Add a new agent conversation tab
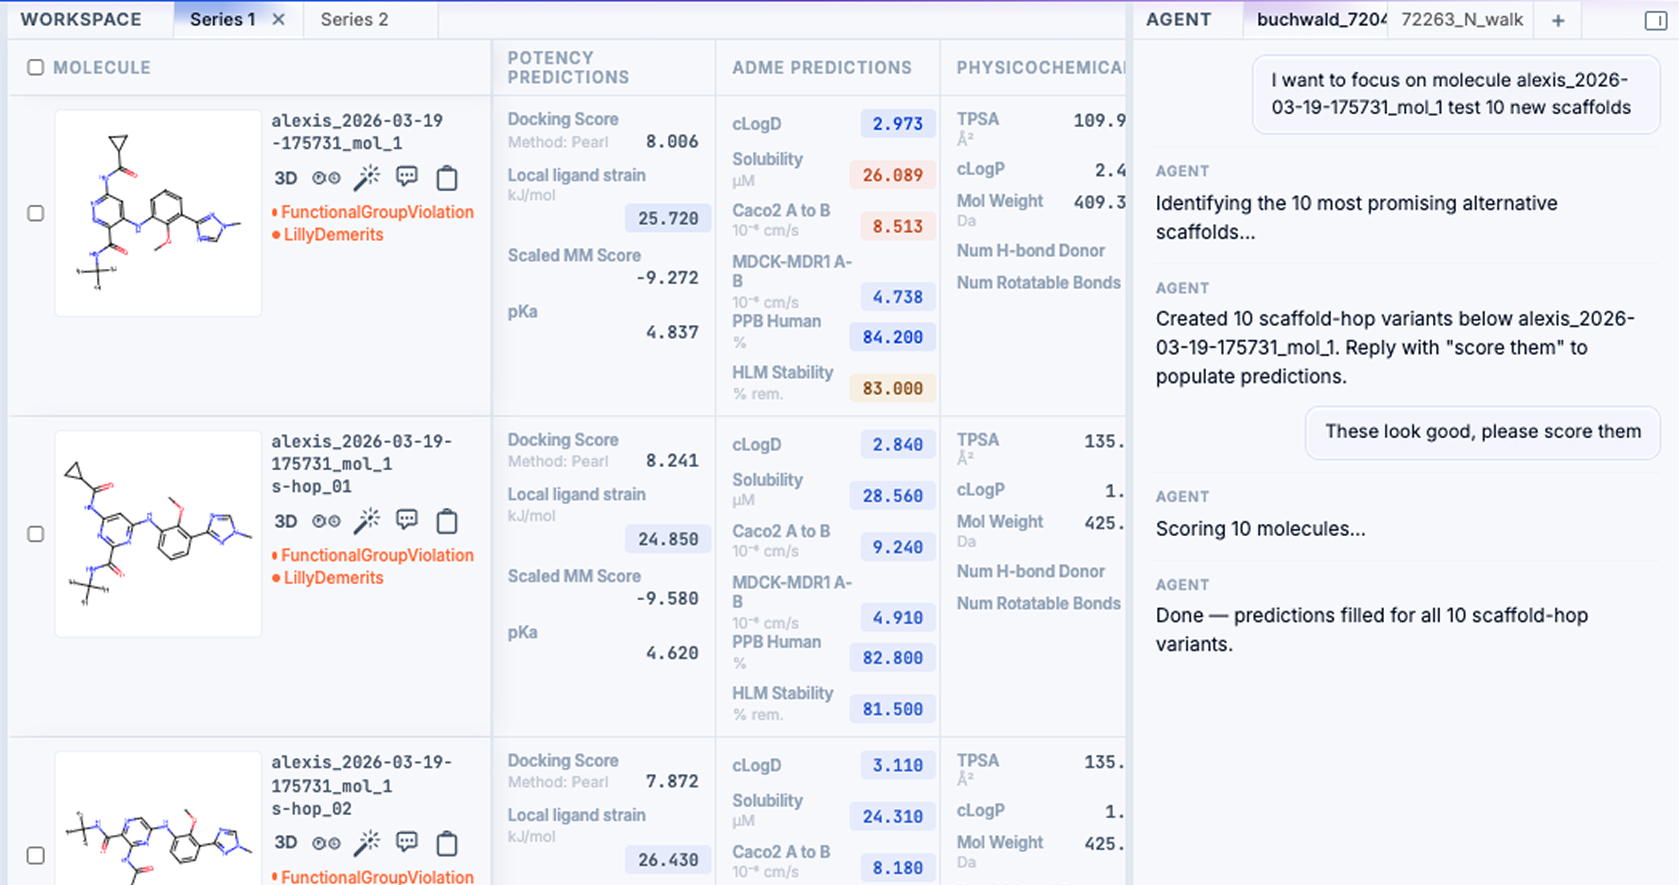This screenshot has height=885, width=1679. click(x=1558, y=20)
